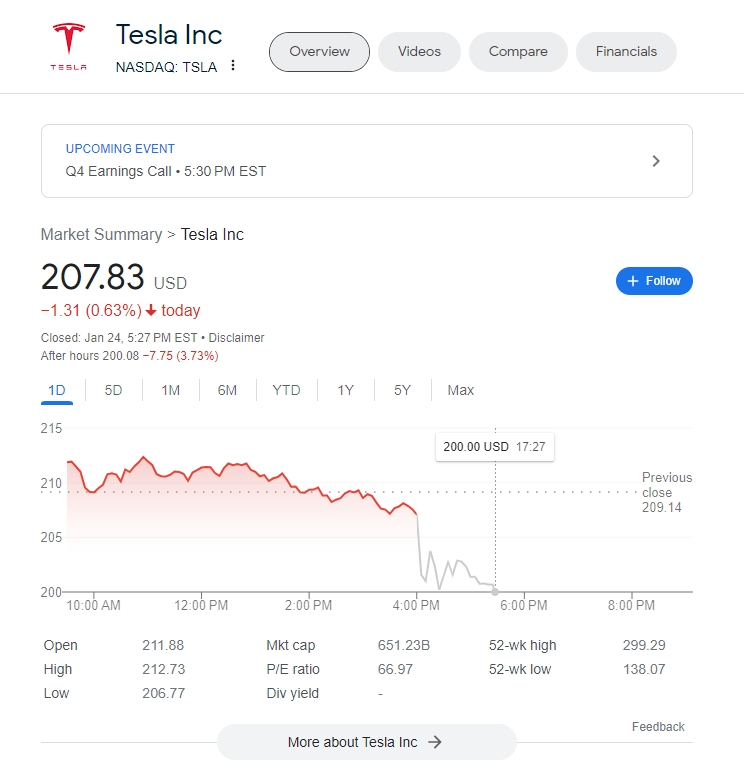View the 5Y chart range
Viewport: 744px width, 765px height.
402,390
